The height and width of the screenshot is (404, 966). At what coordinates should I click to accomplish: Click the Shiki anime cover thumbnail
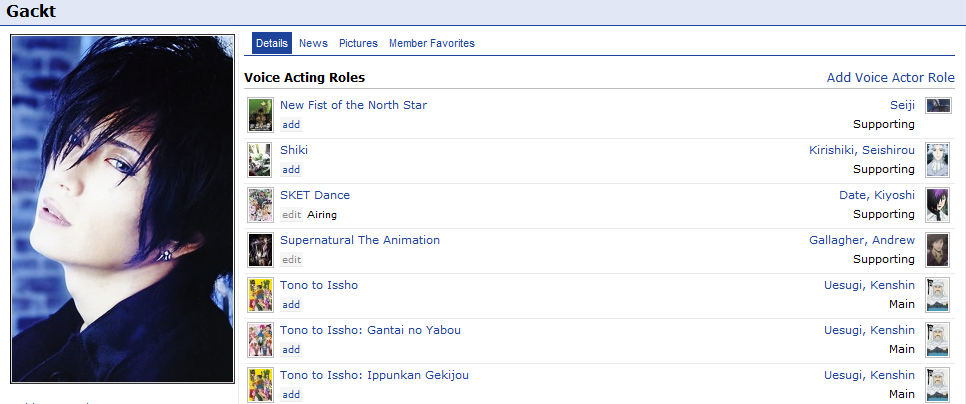point(261,160)
